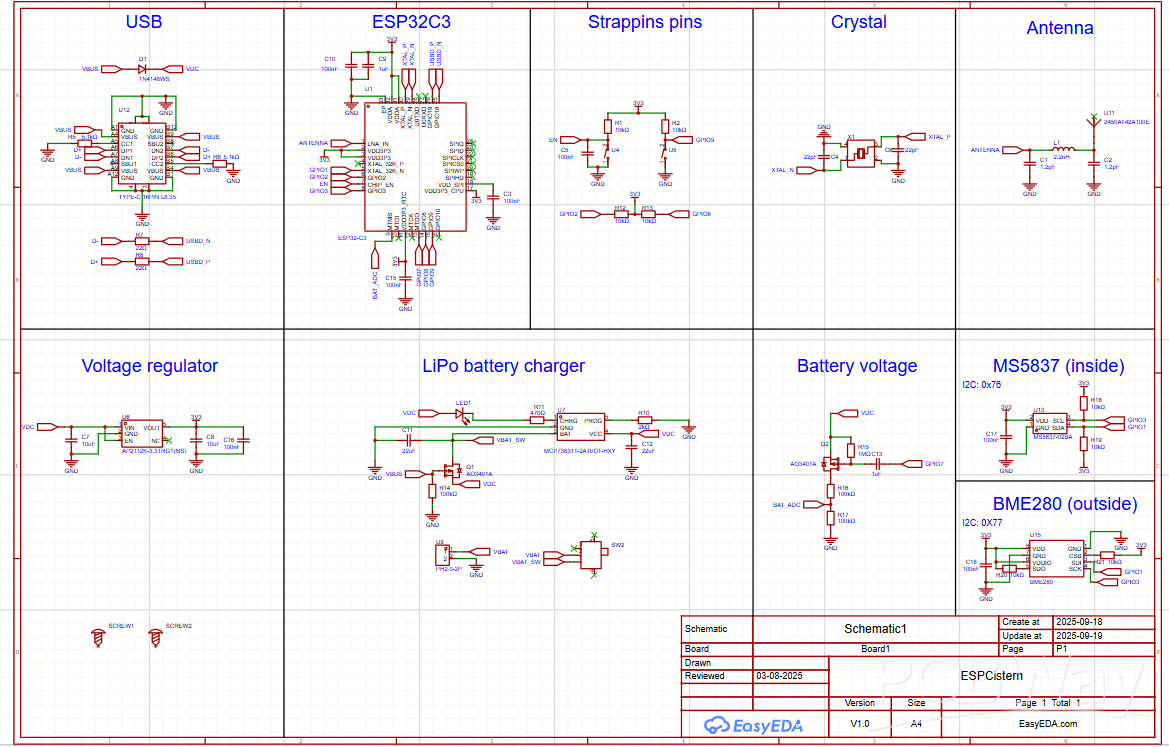Select the U7 MCP73831 charger IC
This screenshot has width=1169, height=747.
click(x=580, y=427)
